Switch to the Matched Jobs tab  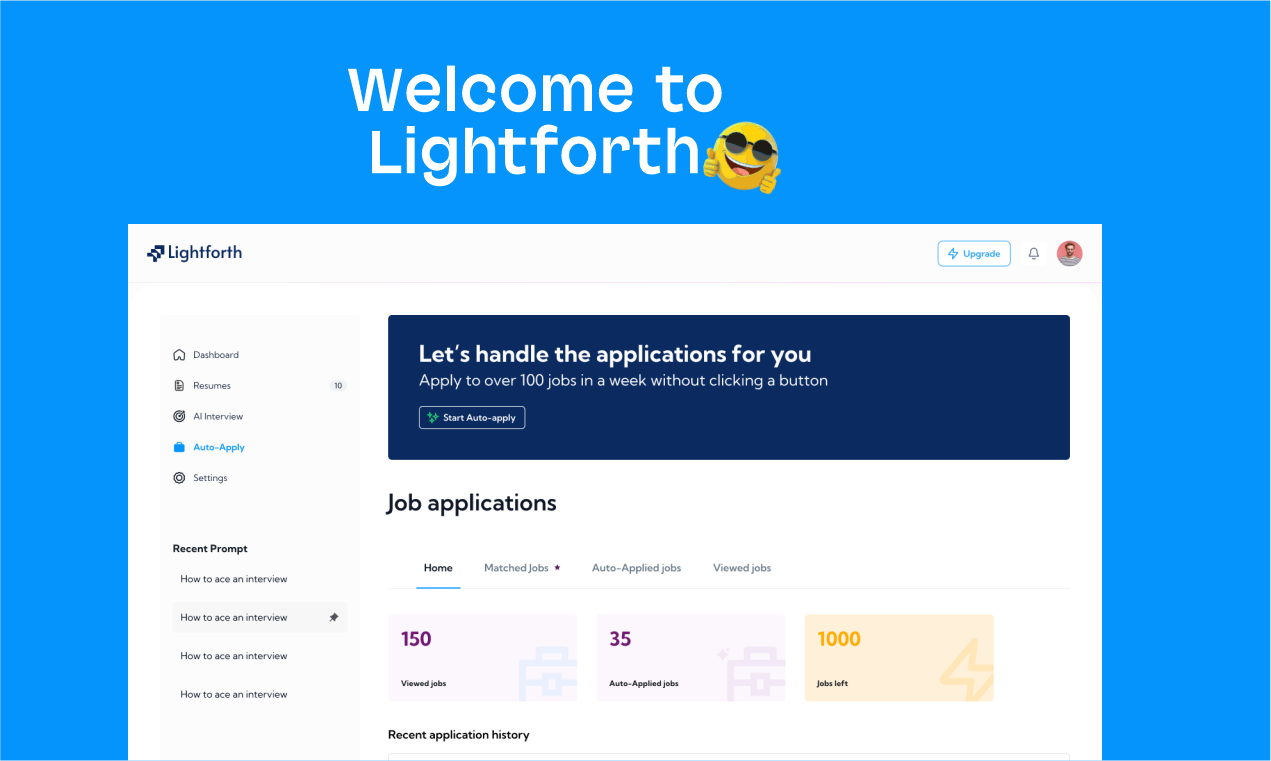point(516,568)
